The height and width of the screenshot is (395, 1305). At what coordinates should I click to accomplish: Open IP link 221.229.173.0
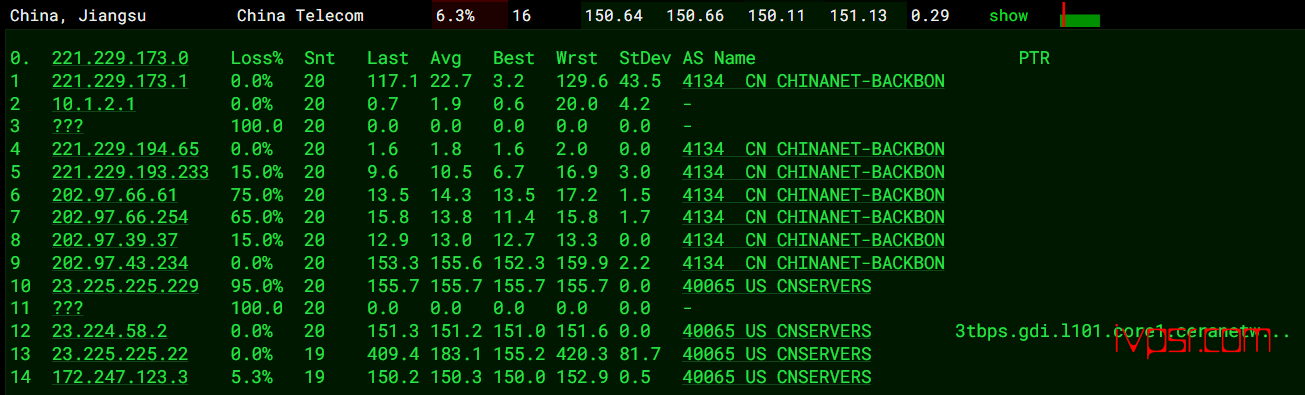click(x=120, y=58)
